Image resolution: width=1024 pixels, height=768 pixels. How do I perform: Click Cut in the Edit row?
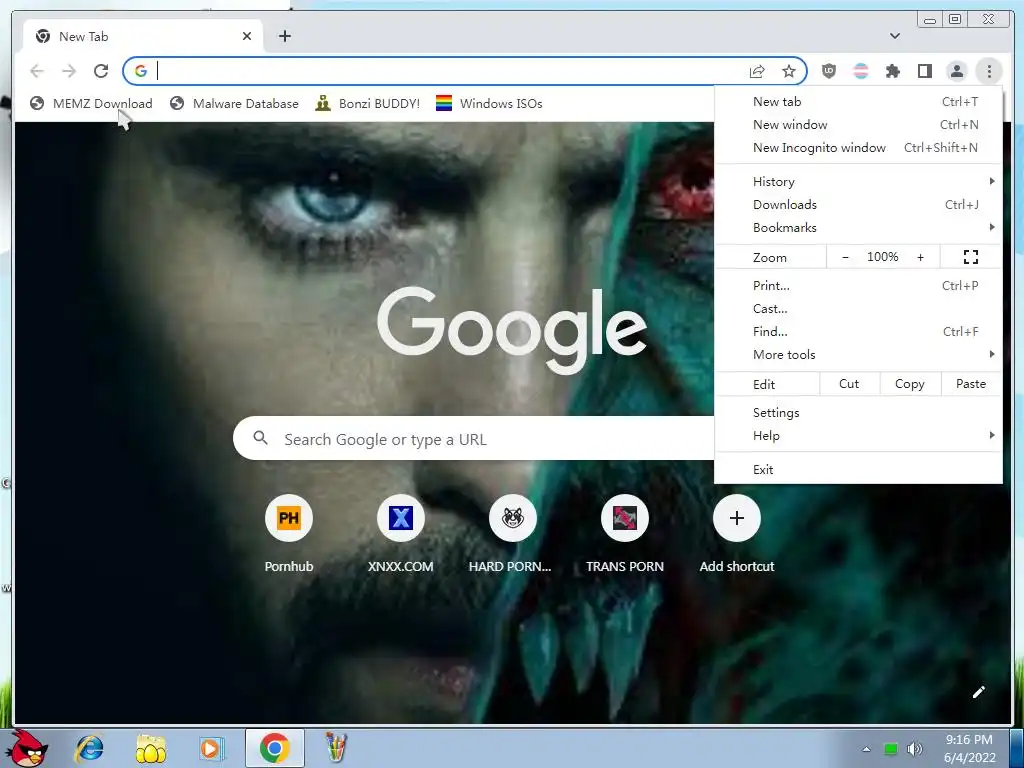[849, 384]
